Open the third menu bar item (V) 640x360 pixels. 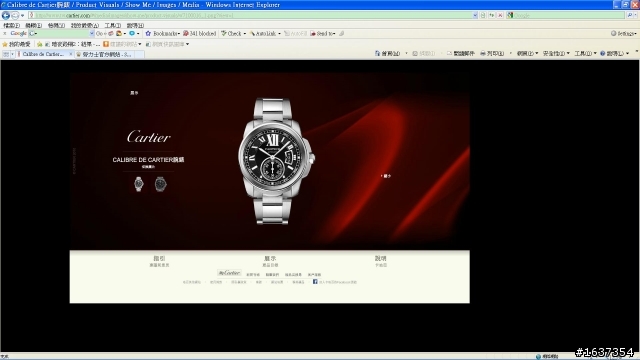pyautogui.click(x=56, y=25)
